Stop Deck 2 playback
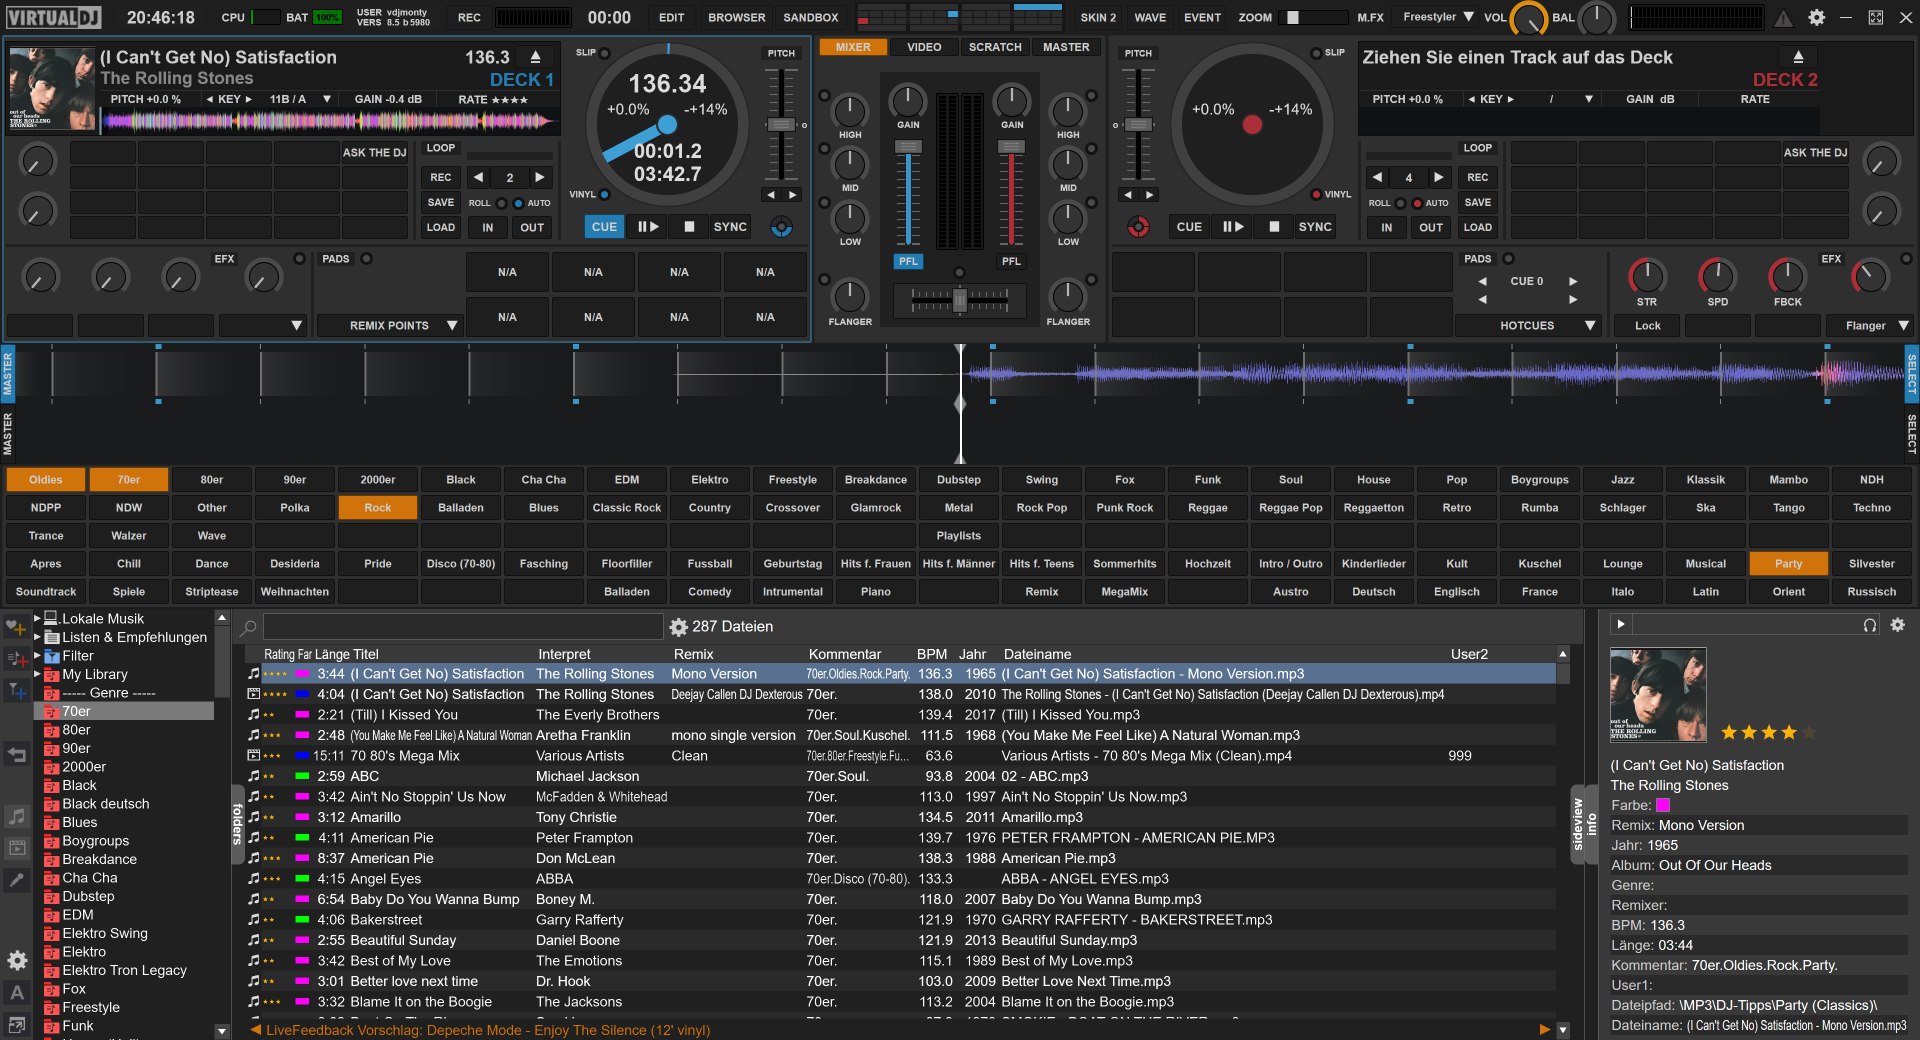1920x1040 pixels. click(1274, 227)
